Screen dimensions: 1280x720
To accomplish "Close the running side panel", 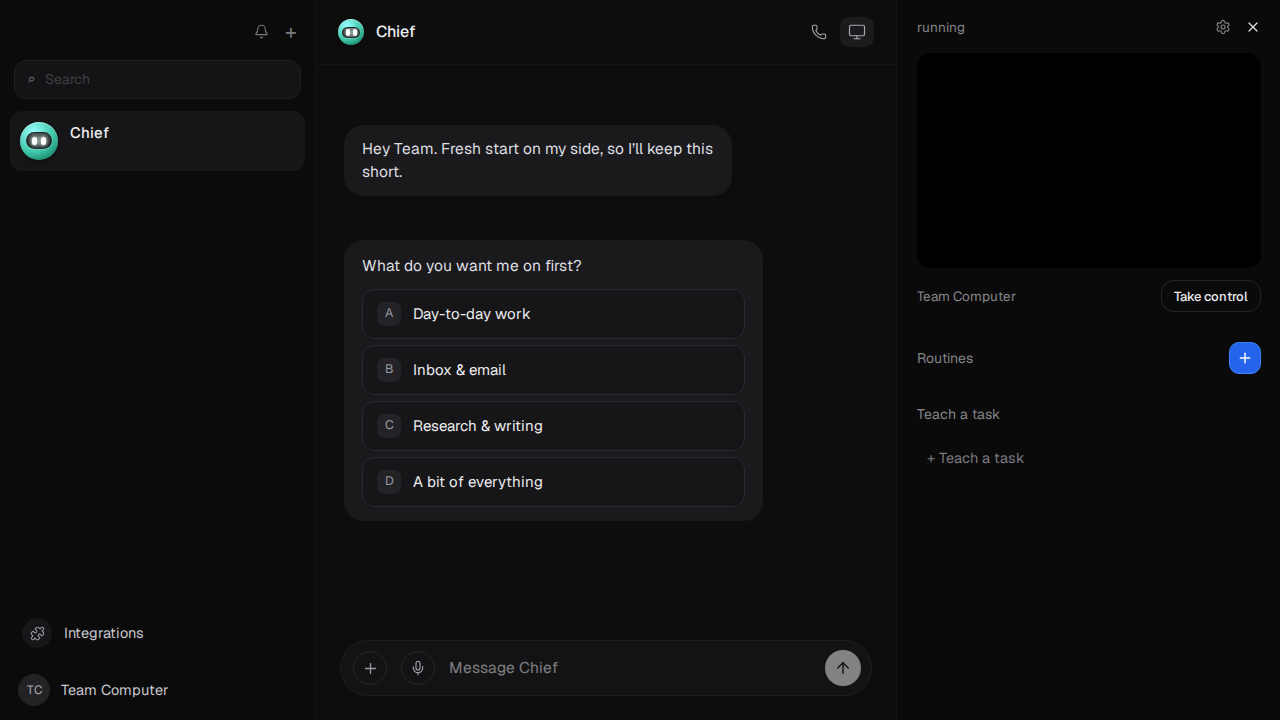I will [x=1253, y=27].
